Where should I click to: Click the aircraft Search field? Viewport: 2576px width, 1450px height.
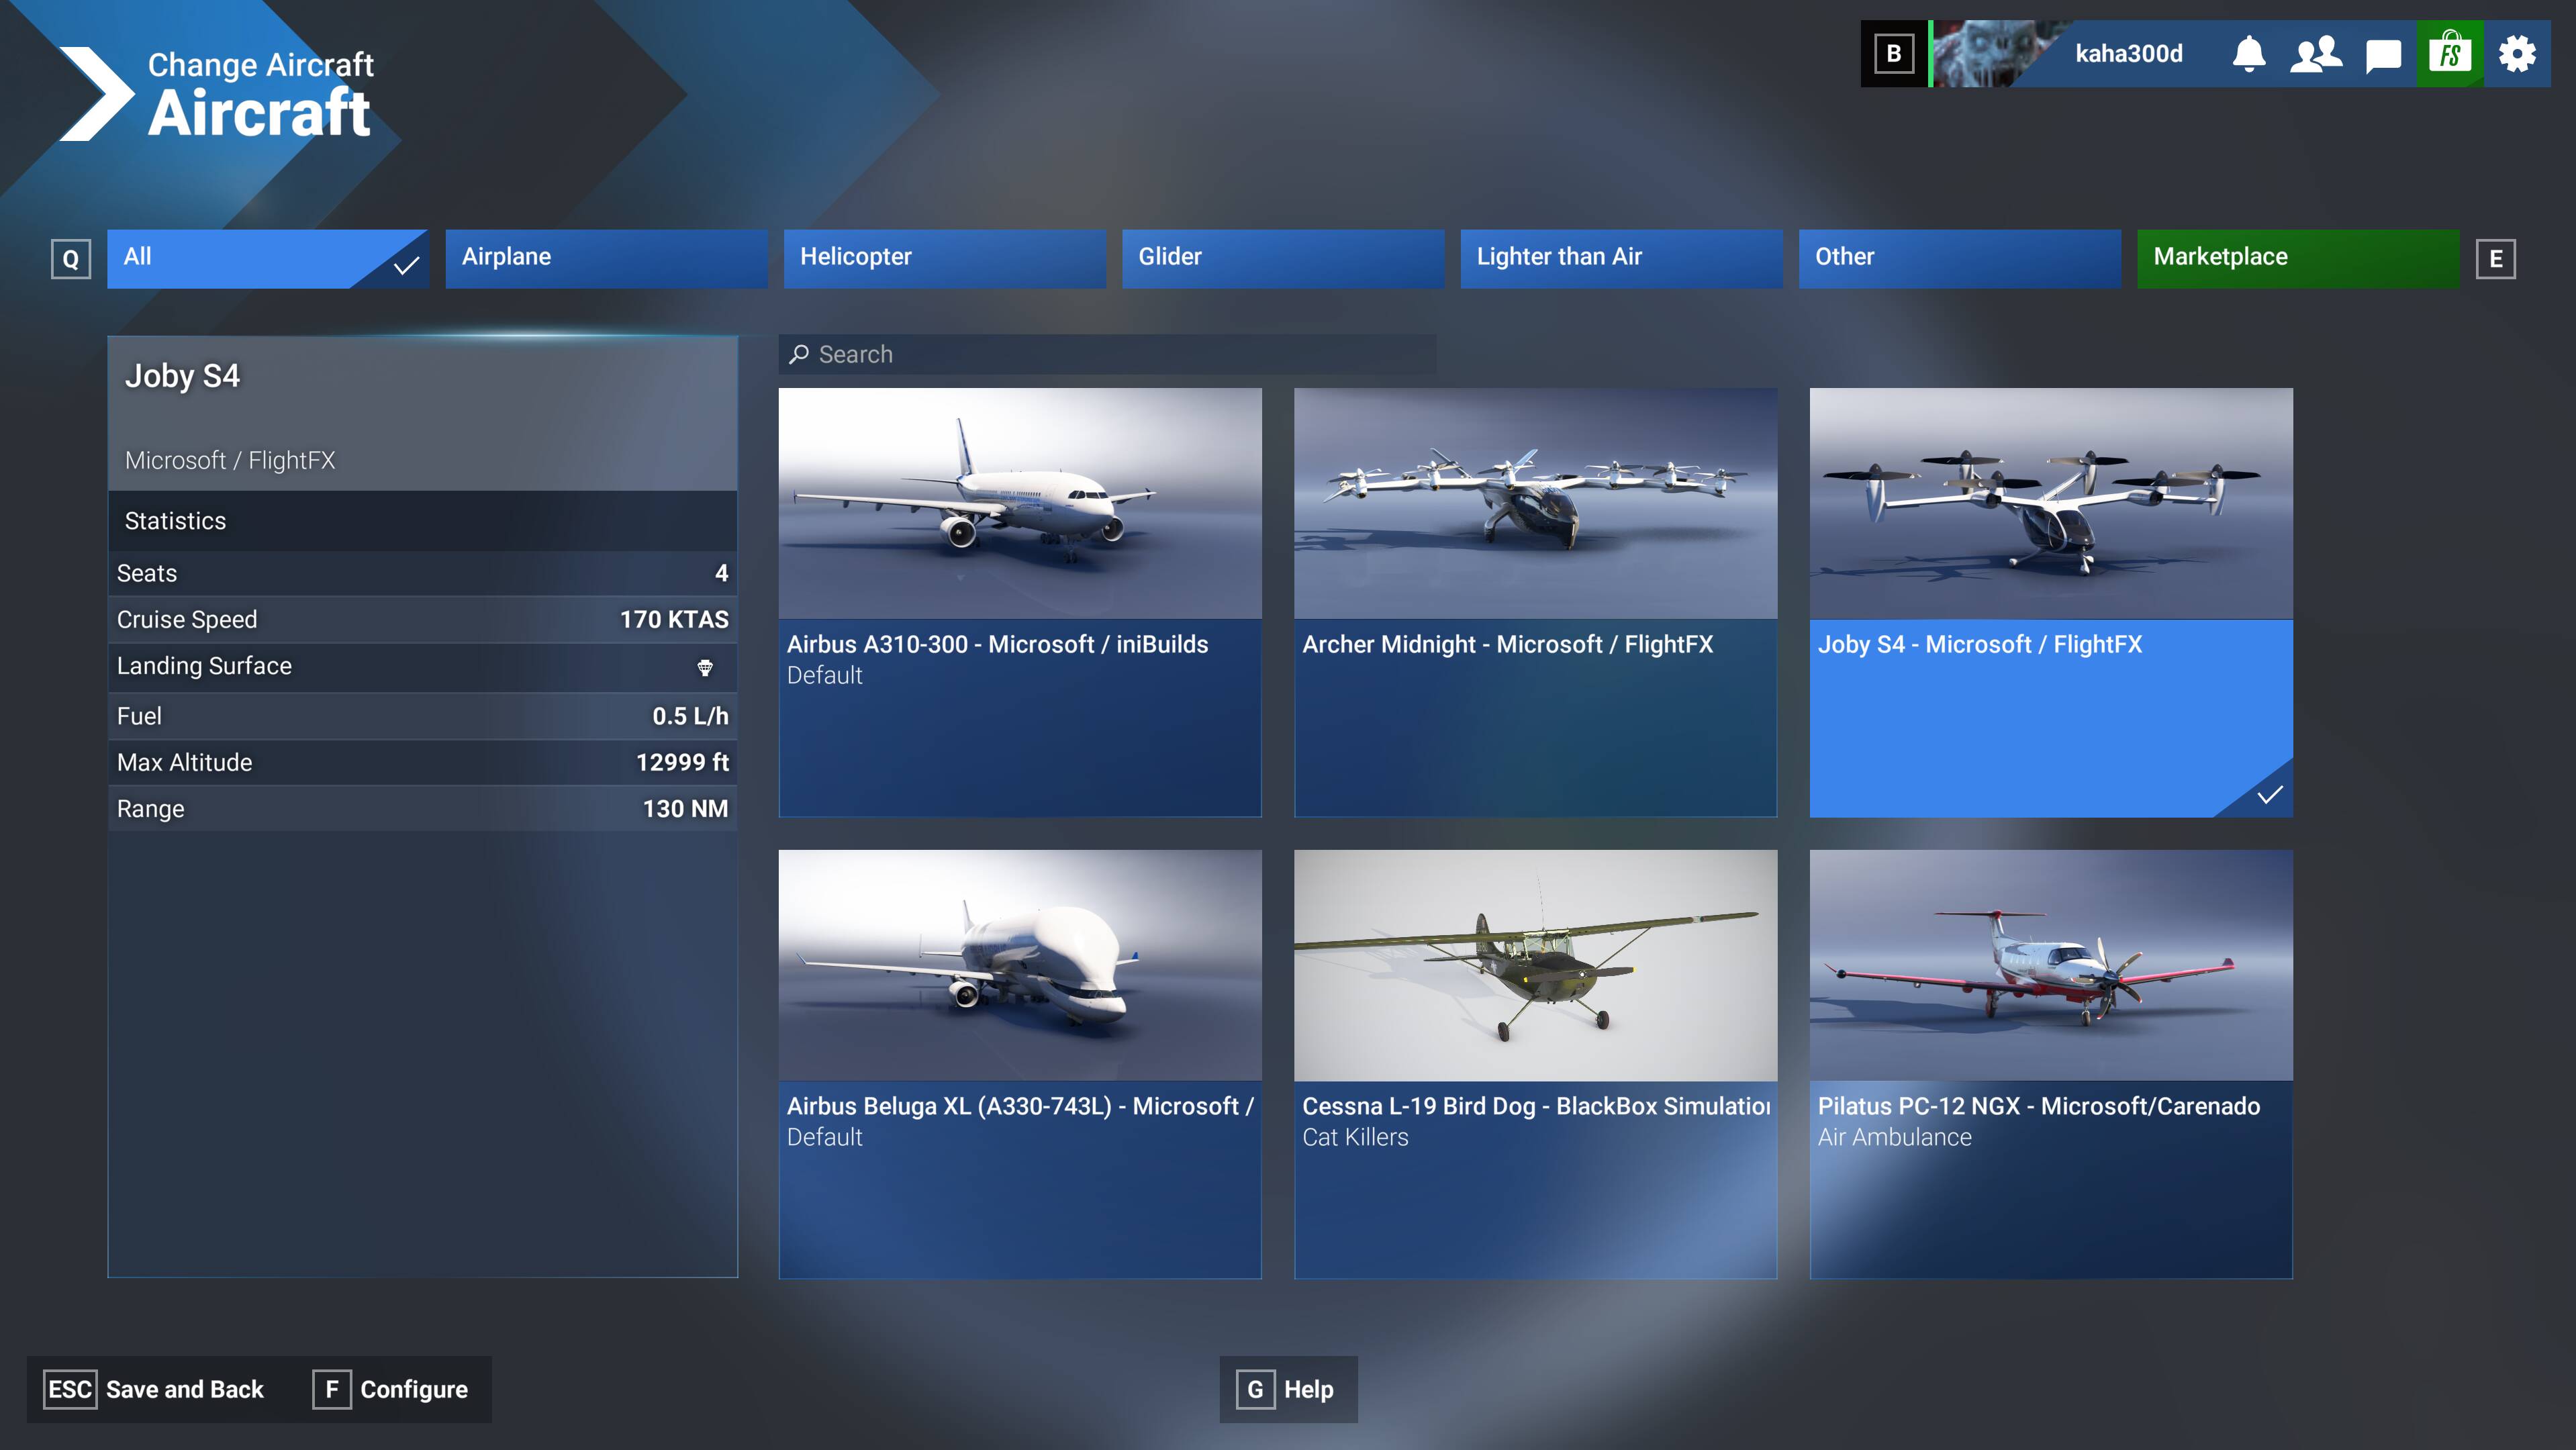[x=1107, y=354]
